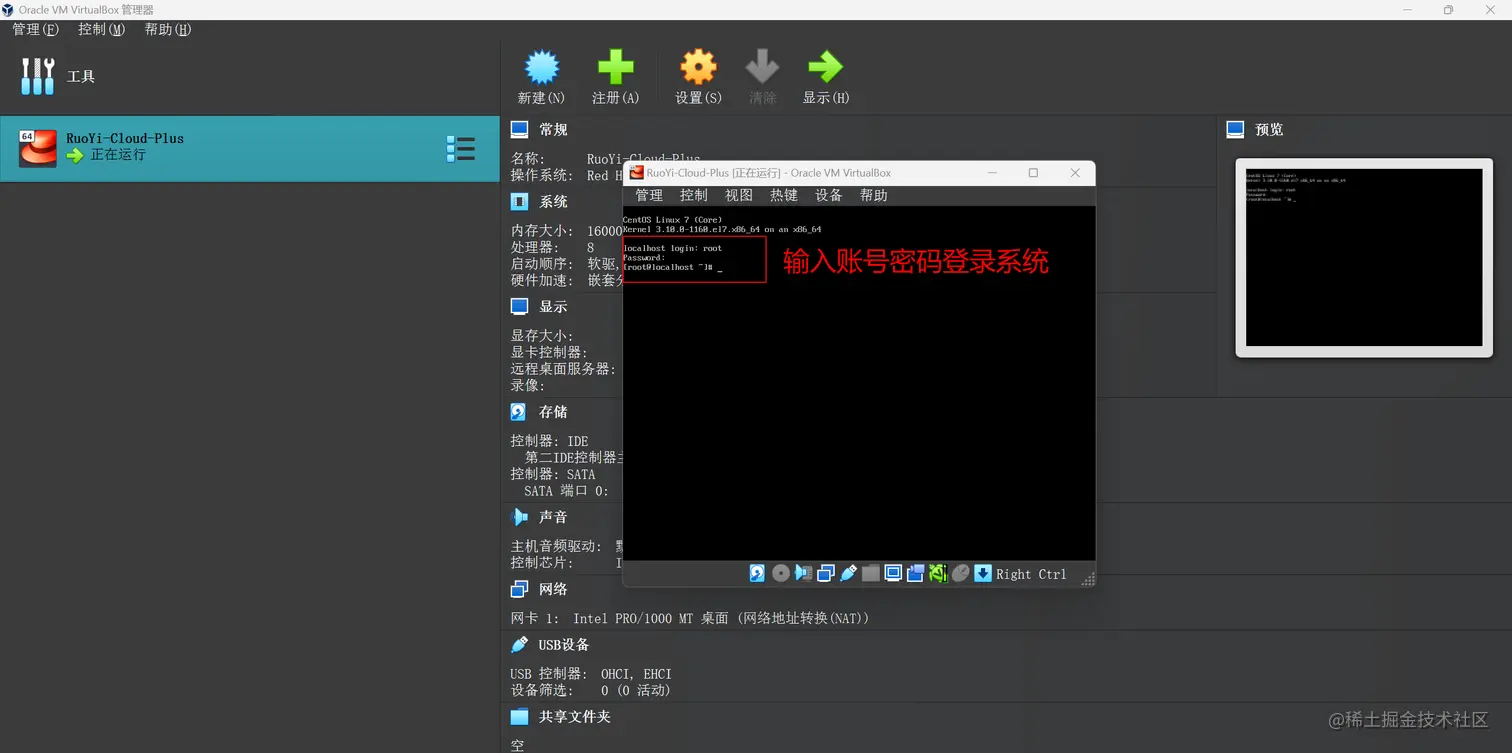Close the running VM window

[1075, 173]
